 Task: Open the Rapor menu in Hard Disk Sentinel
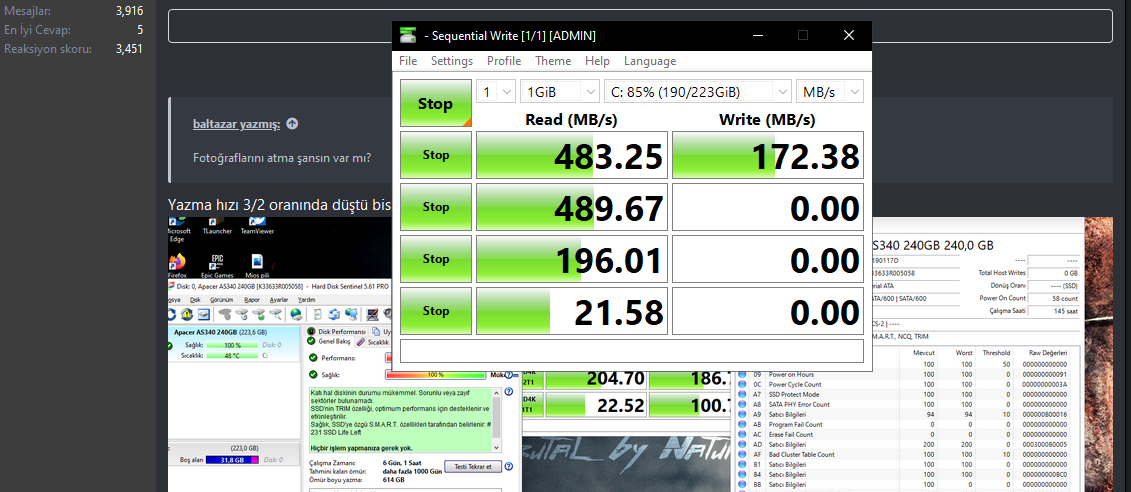(x=252, y=299)
